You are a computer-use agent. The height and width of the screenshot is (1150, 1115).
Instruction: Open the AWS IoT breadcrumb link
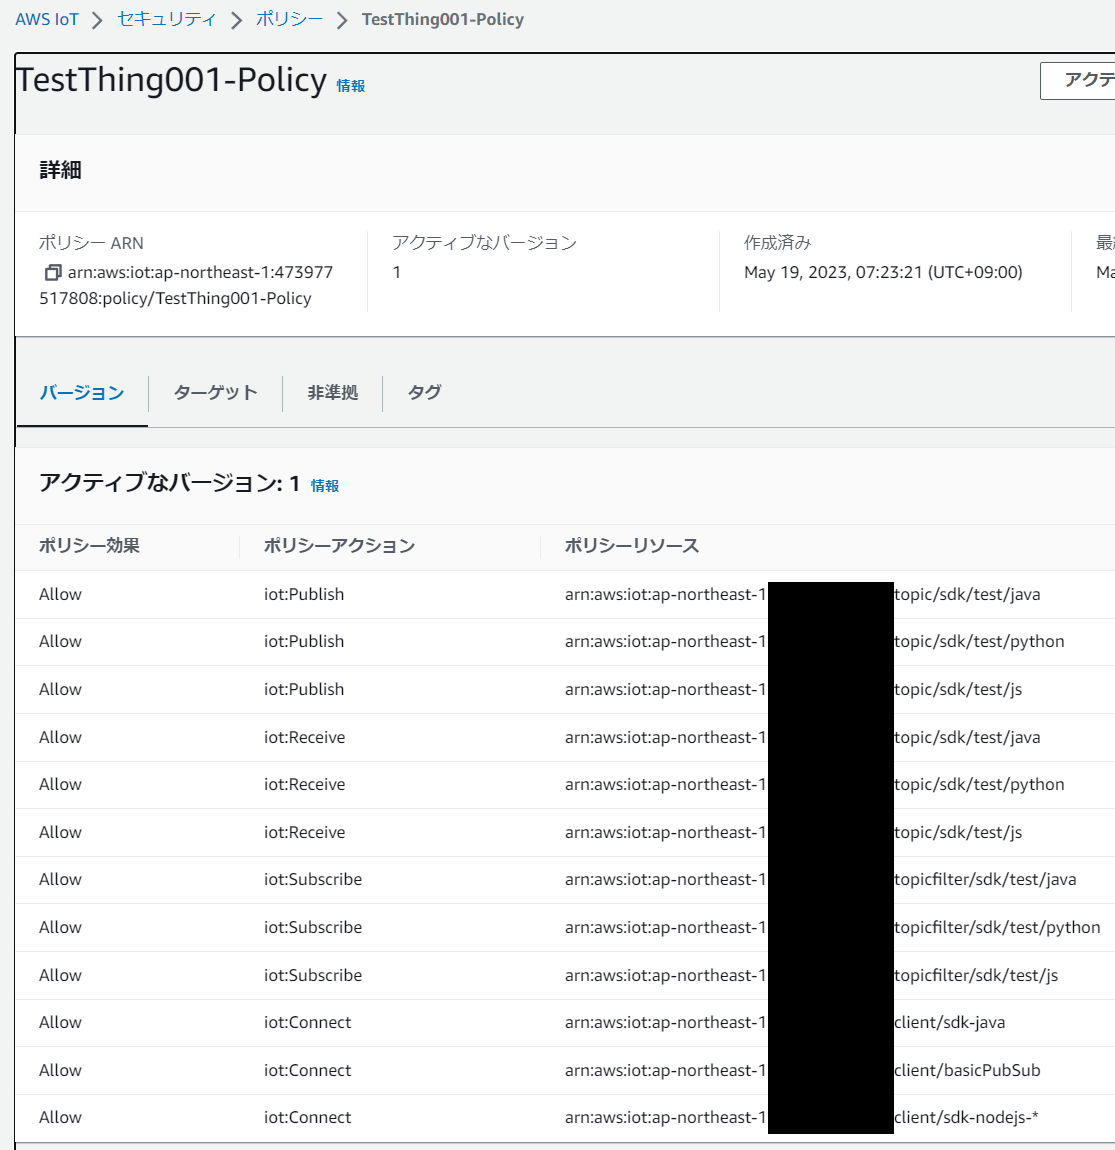[x=47, y=18]
